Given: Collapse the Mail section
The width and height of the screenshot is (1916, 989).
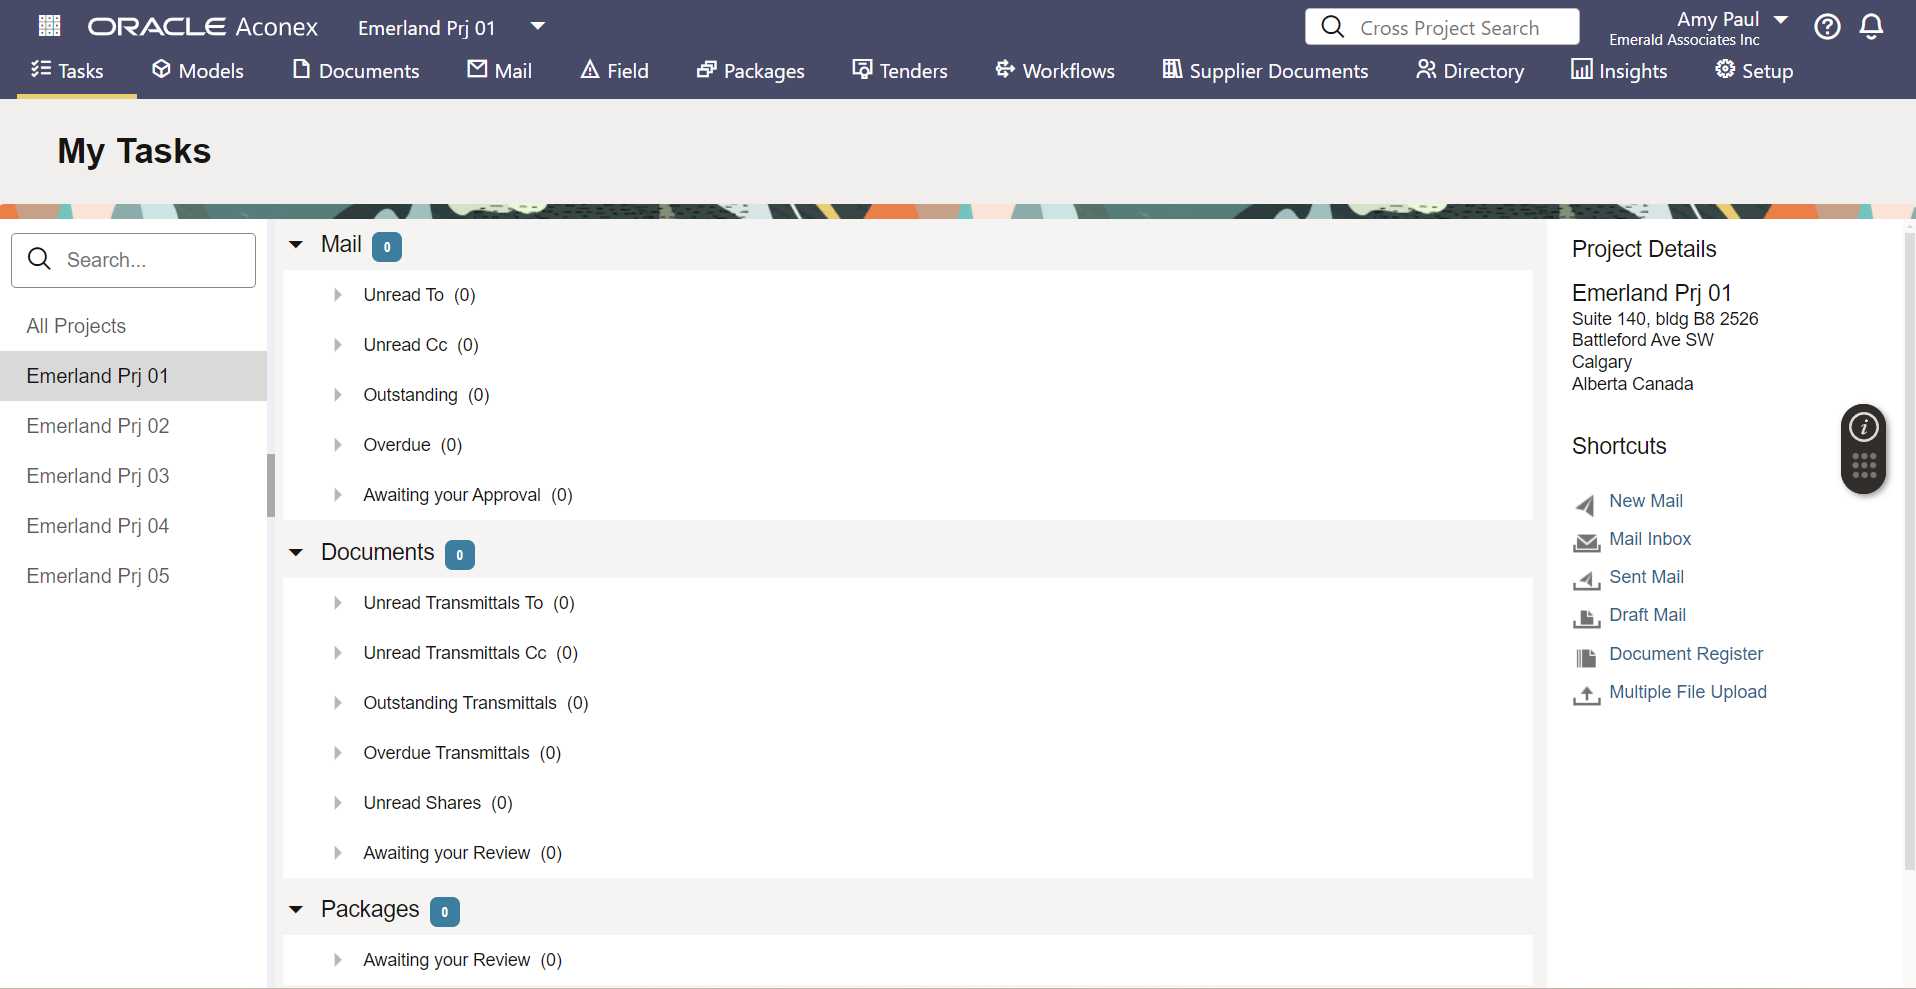Looking at the screenshot, I should pyautogui.click(x=296, y=245).
